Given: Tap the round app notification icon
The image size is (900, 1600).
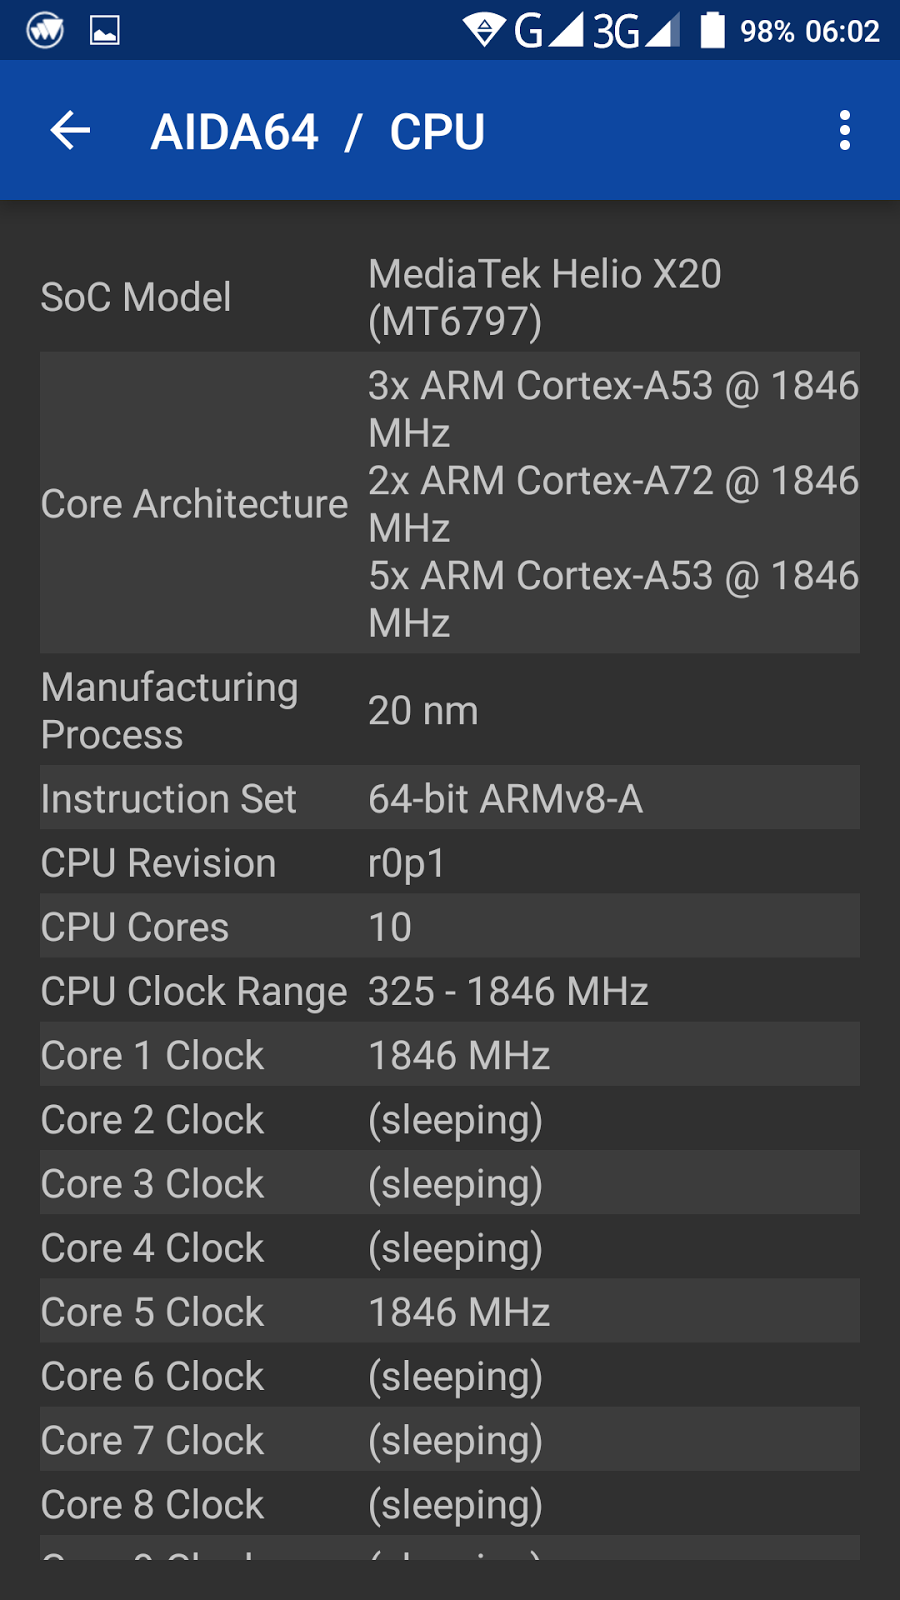Looking at the screenshot, I should [45, 31].
